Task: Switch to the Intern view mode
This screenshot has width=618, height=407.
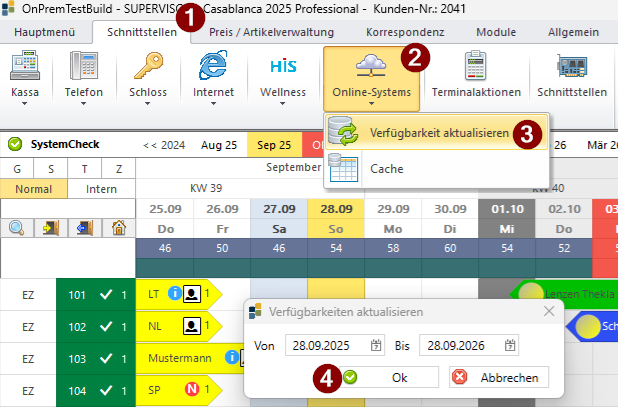Action: pyautogui.click(x=101, y=188)
